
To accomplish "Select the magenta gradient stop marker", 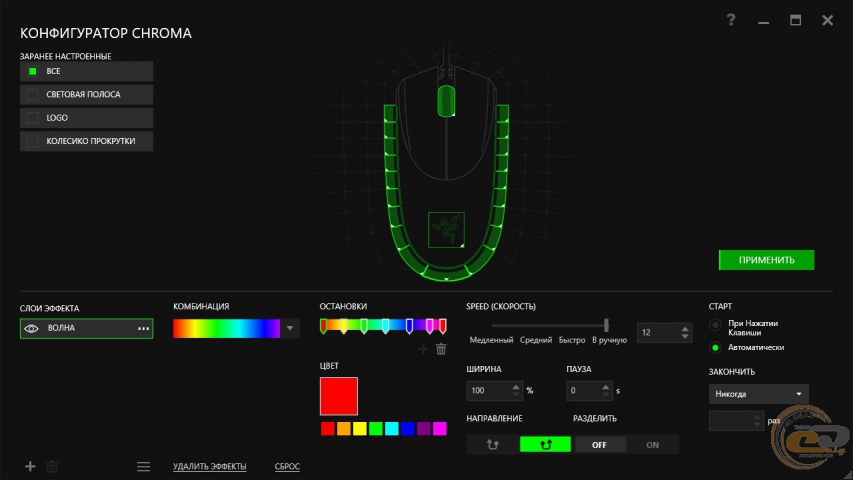I will tap(430, 327).
